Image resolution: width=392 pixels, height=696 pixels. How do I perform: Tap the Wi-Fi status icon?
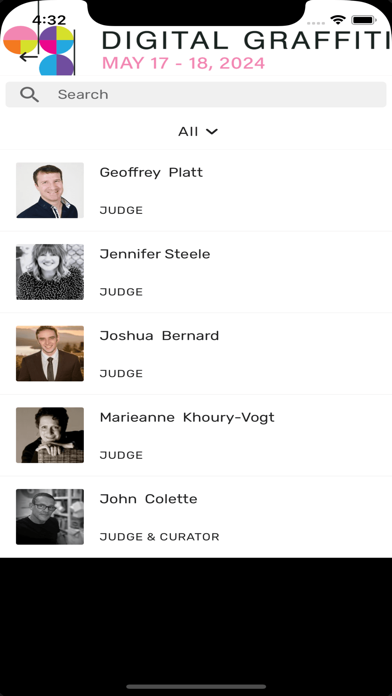[x=338, y=20]
